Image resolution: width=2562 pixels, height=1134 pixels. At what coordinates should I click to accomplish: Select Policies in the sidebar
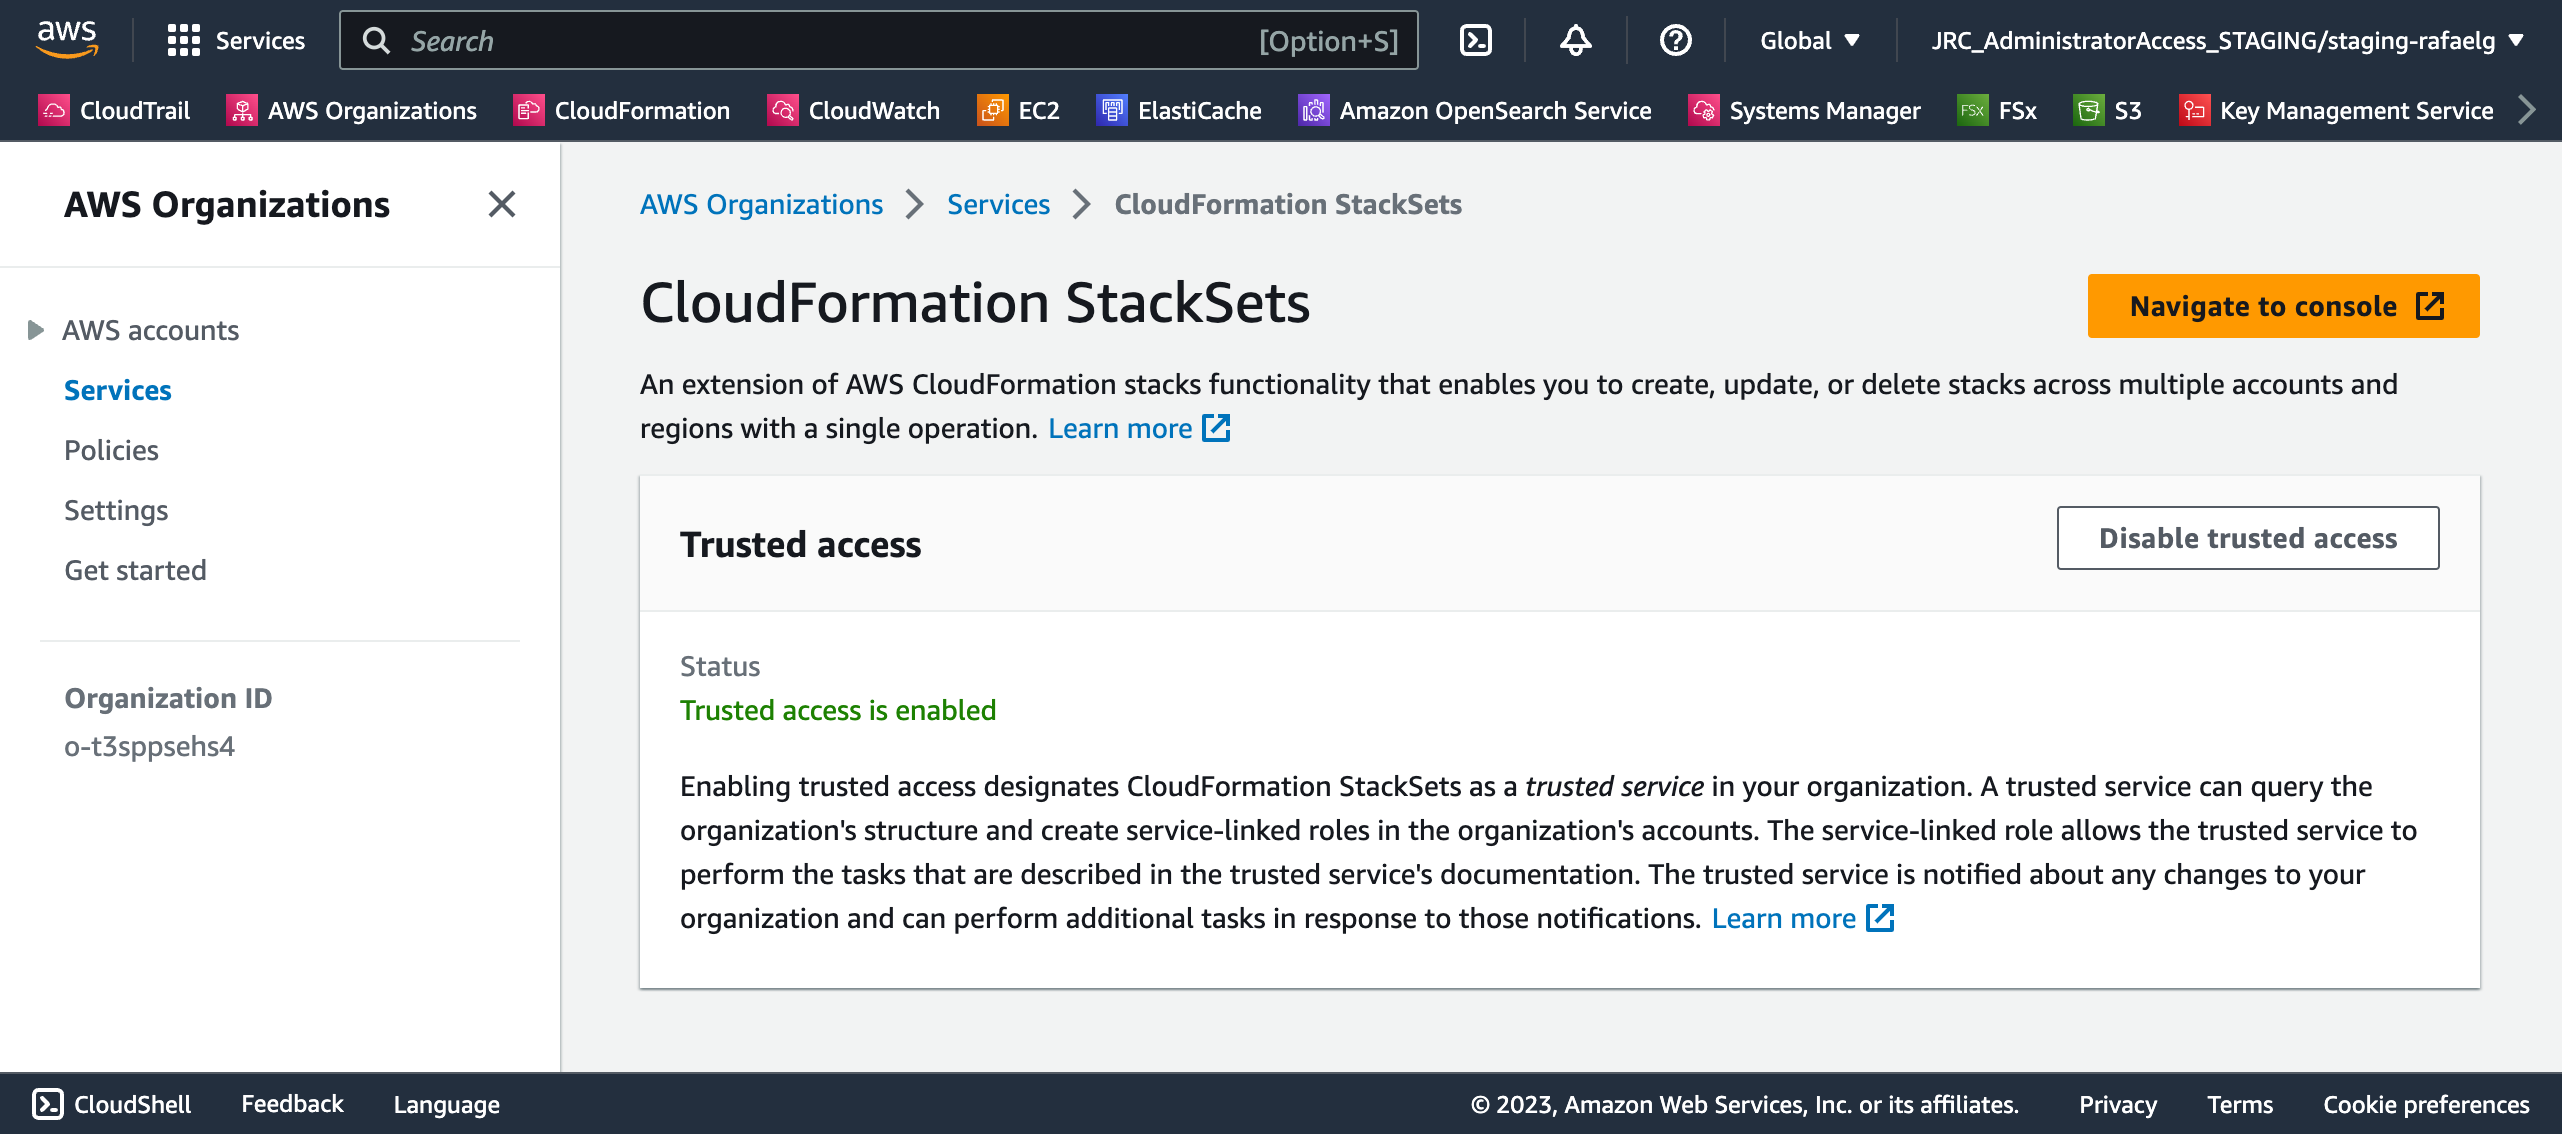click(111, 450)
